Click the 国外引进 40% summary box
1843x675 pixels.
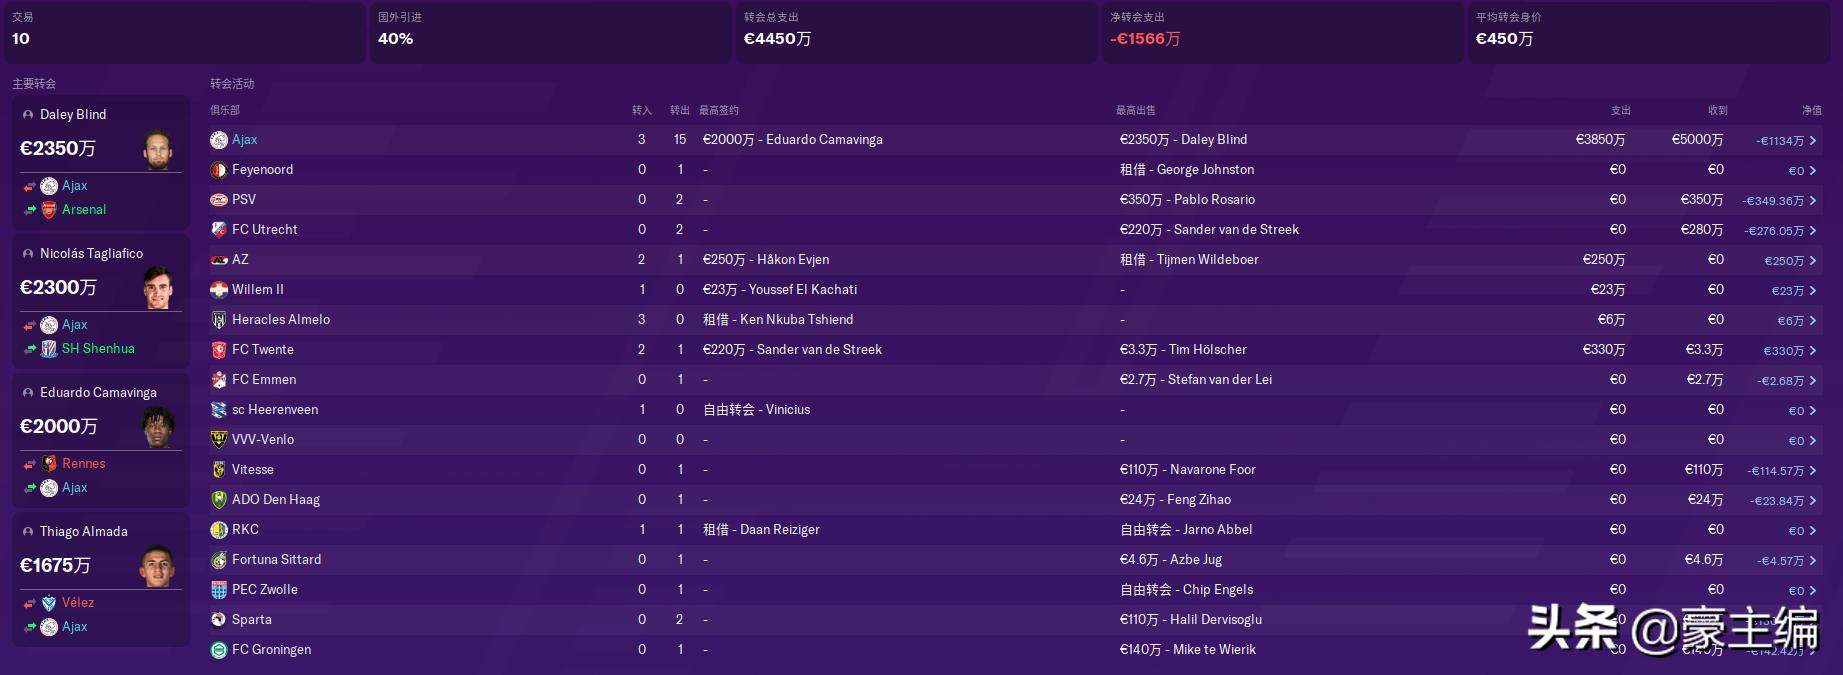pos(550,32)
